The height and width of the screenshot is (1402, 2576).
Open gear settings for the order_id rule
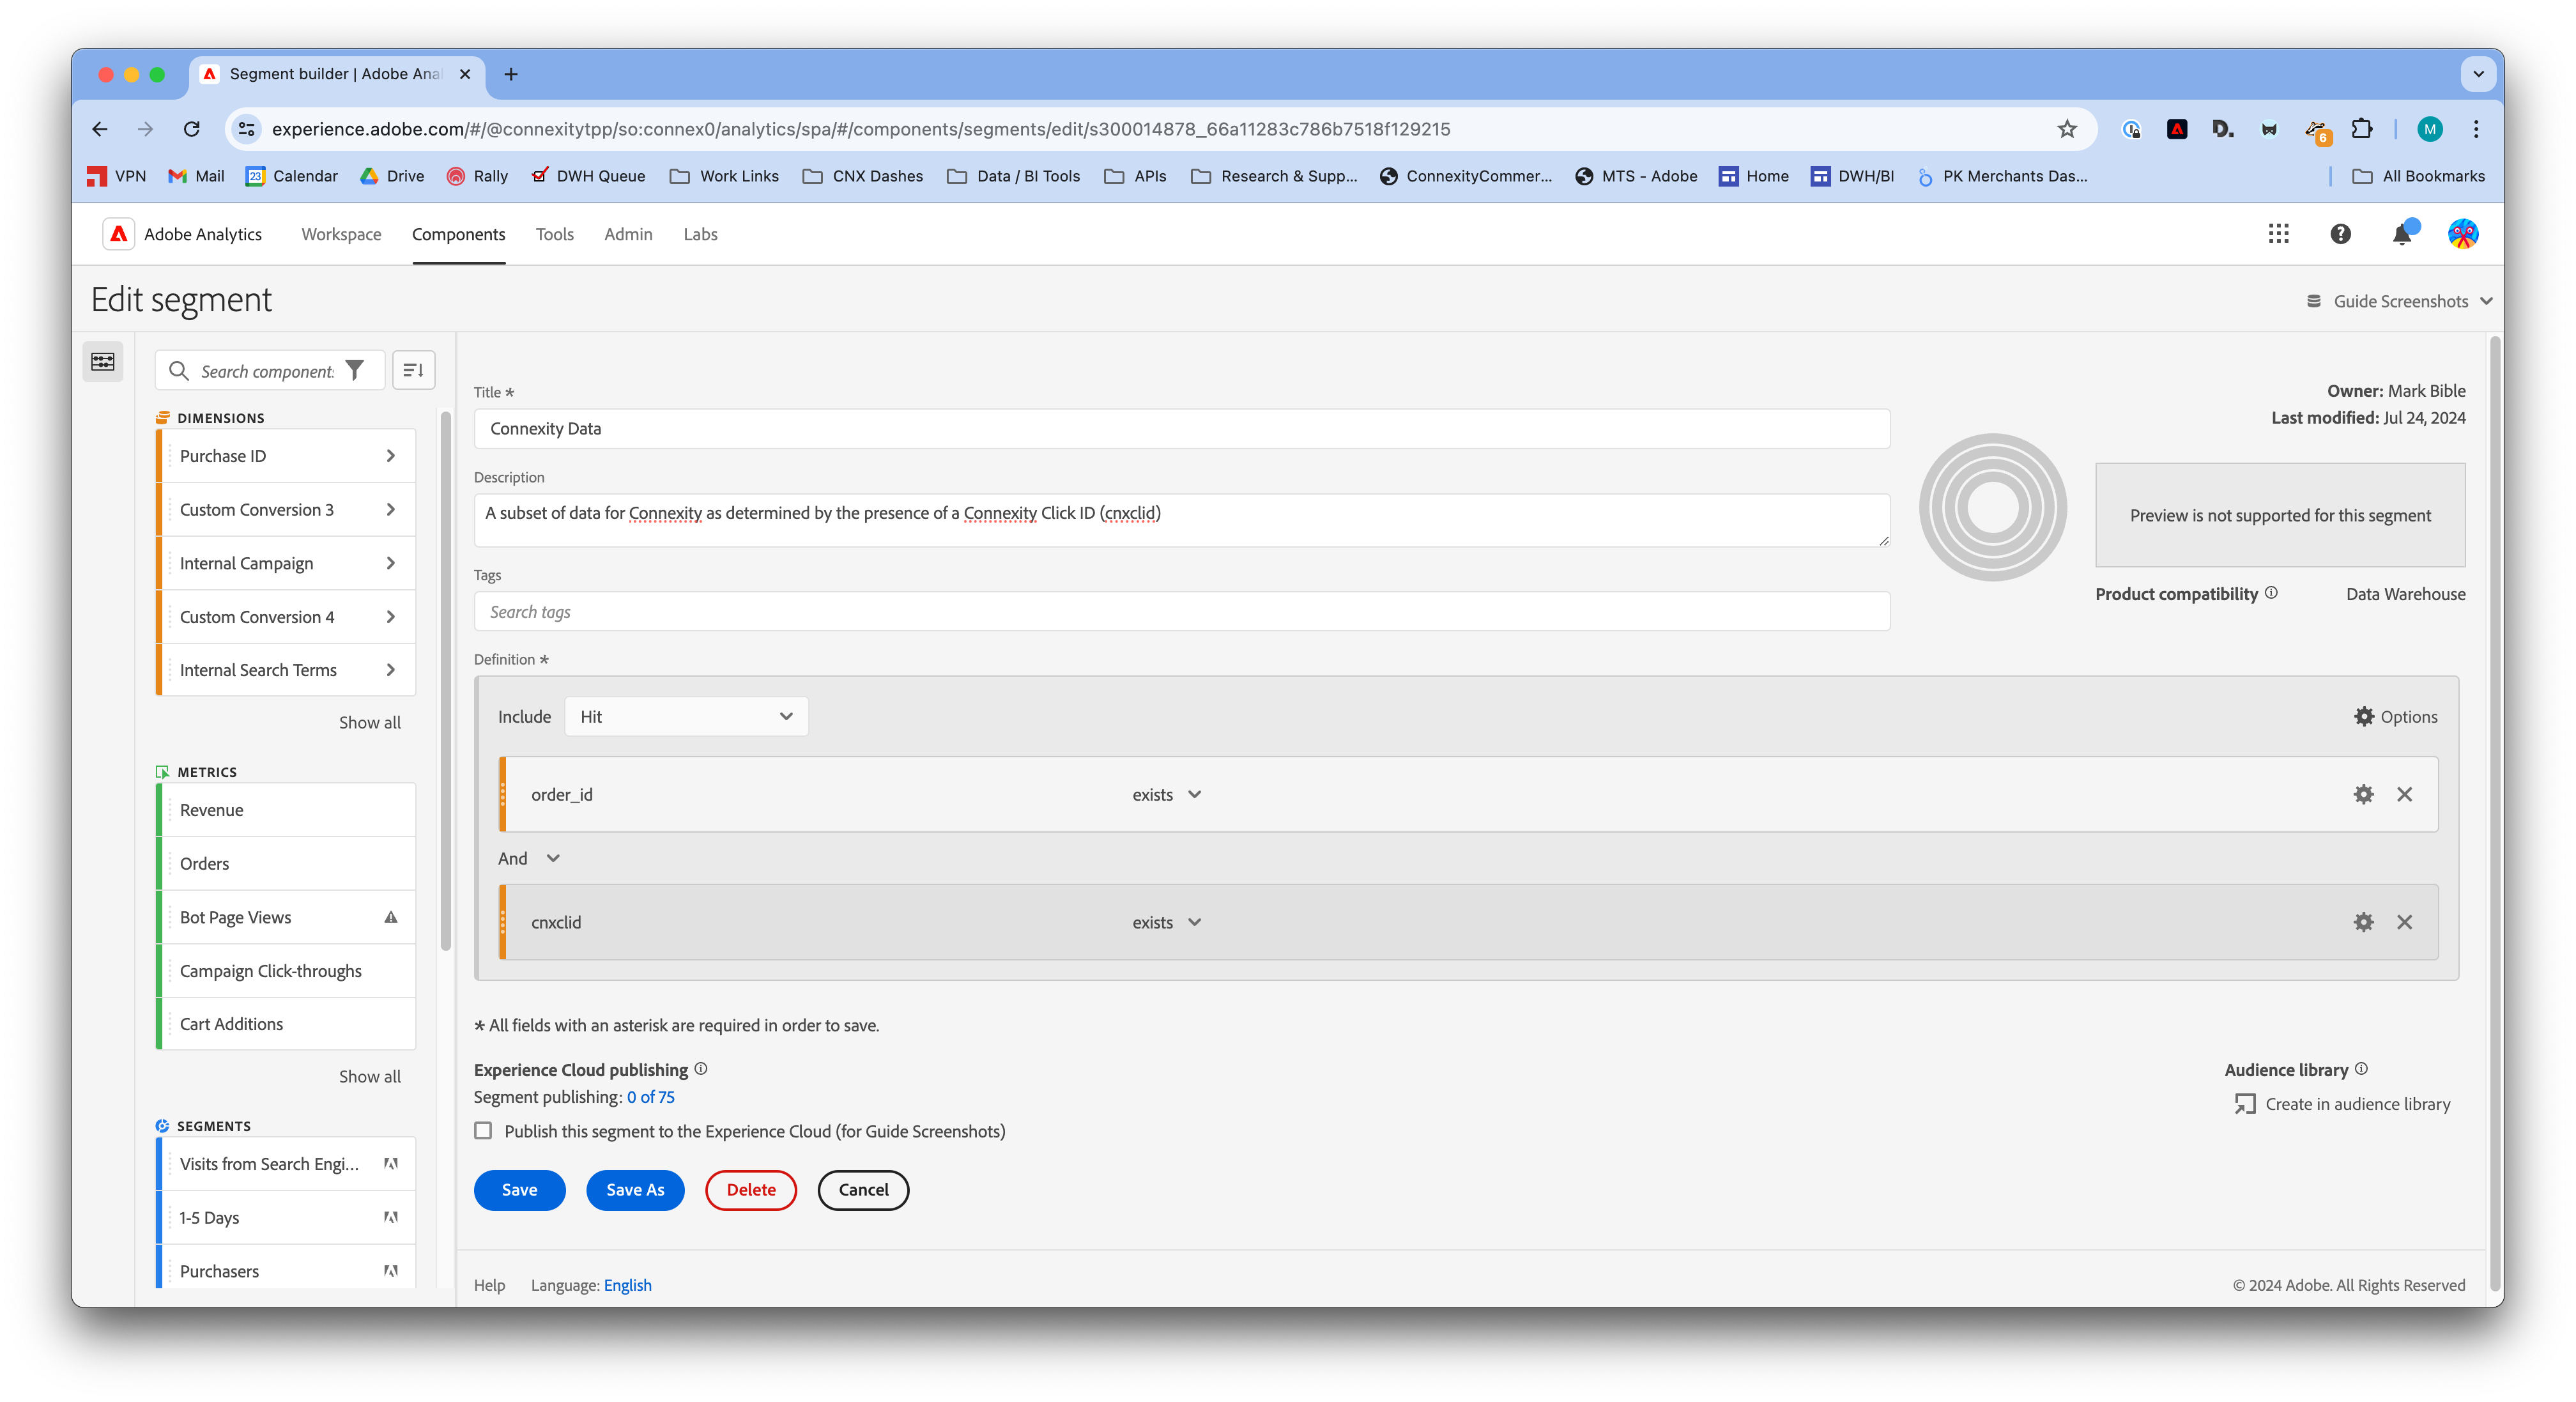click(2363, 794)
